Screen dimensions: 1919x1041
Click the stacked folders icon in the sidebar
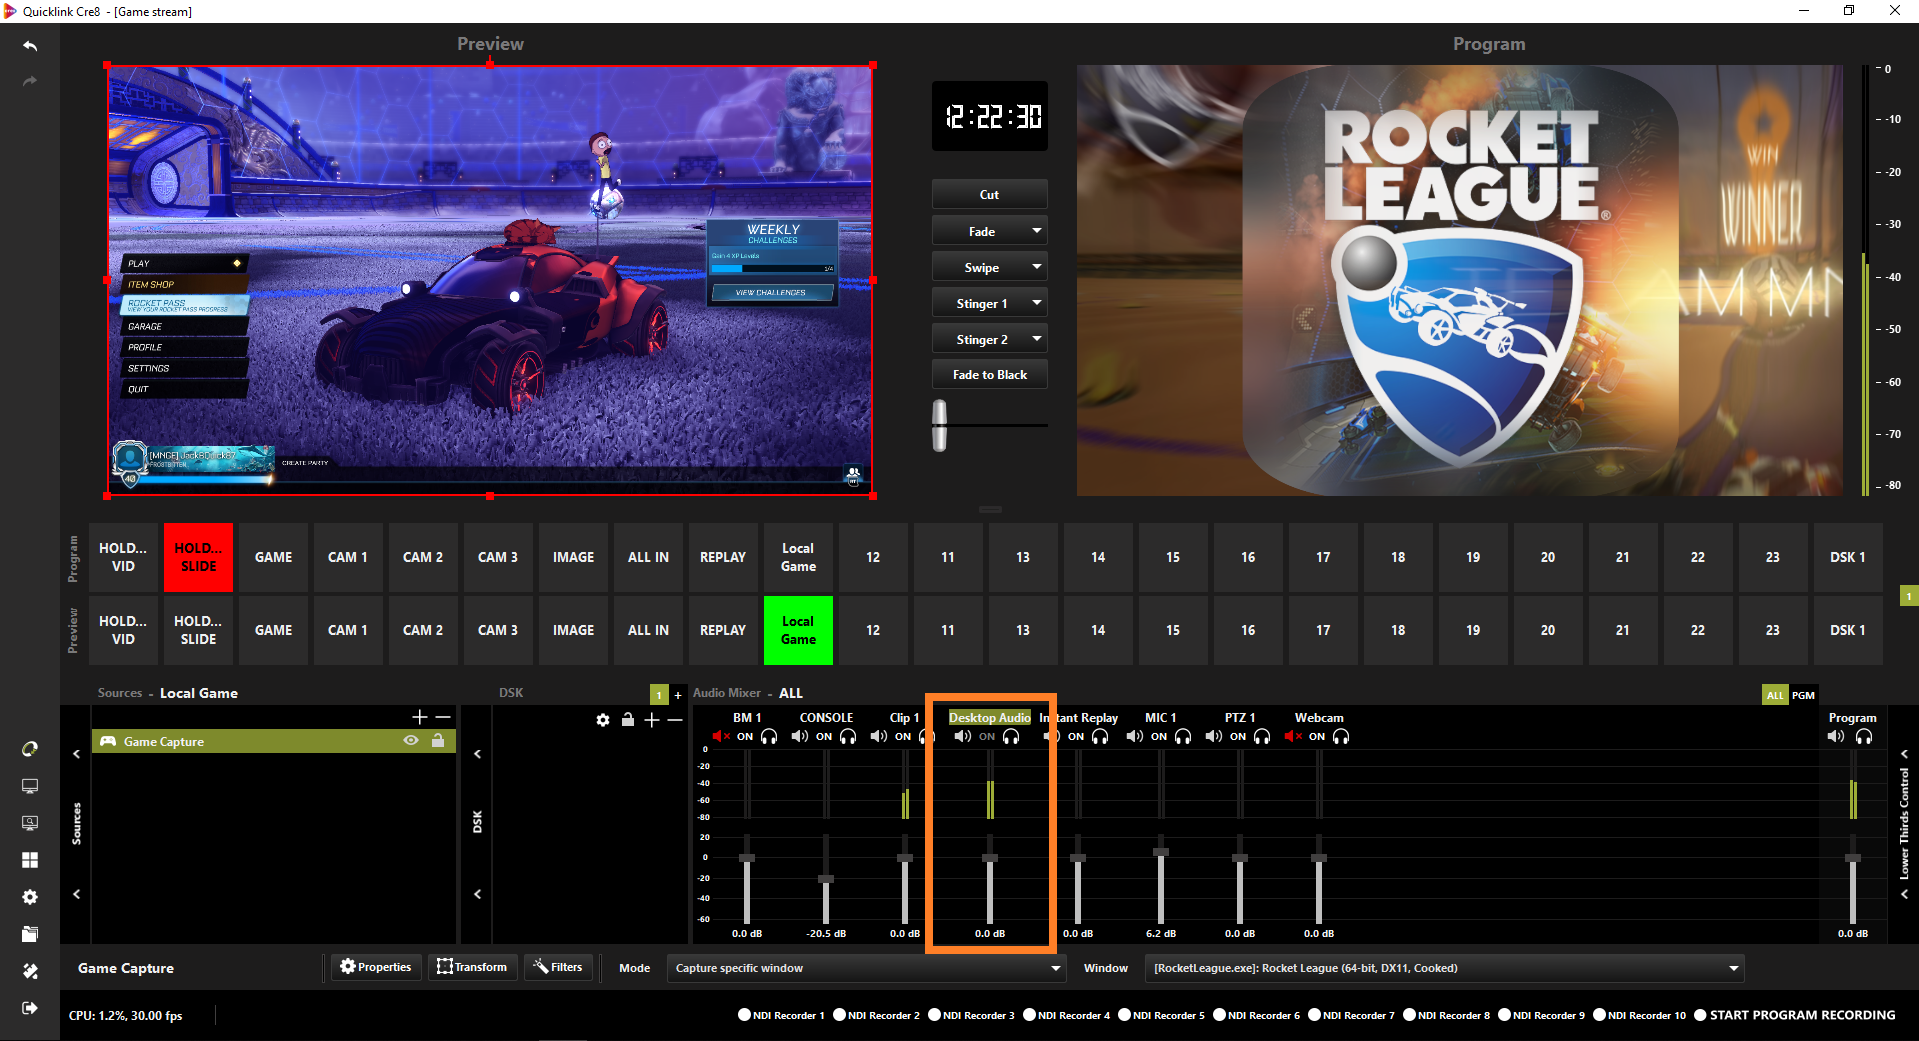(30, 934)
